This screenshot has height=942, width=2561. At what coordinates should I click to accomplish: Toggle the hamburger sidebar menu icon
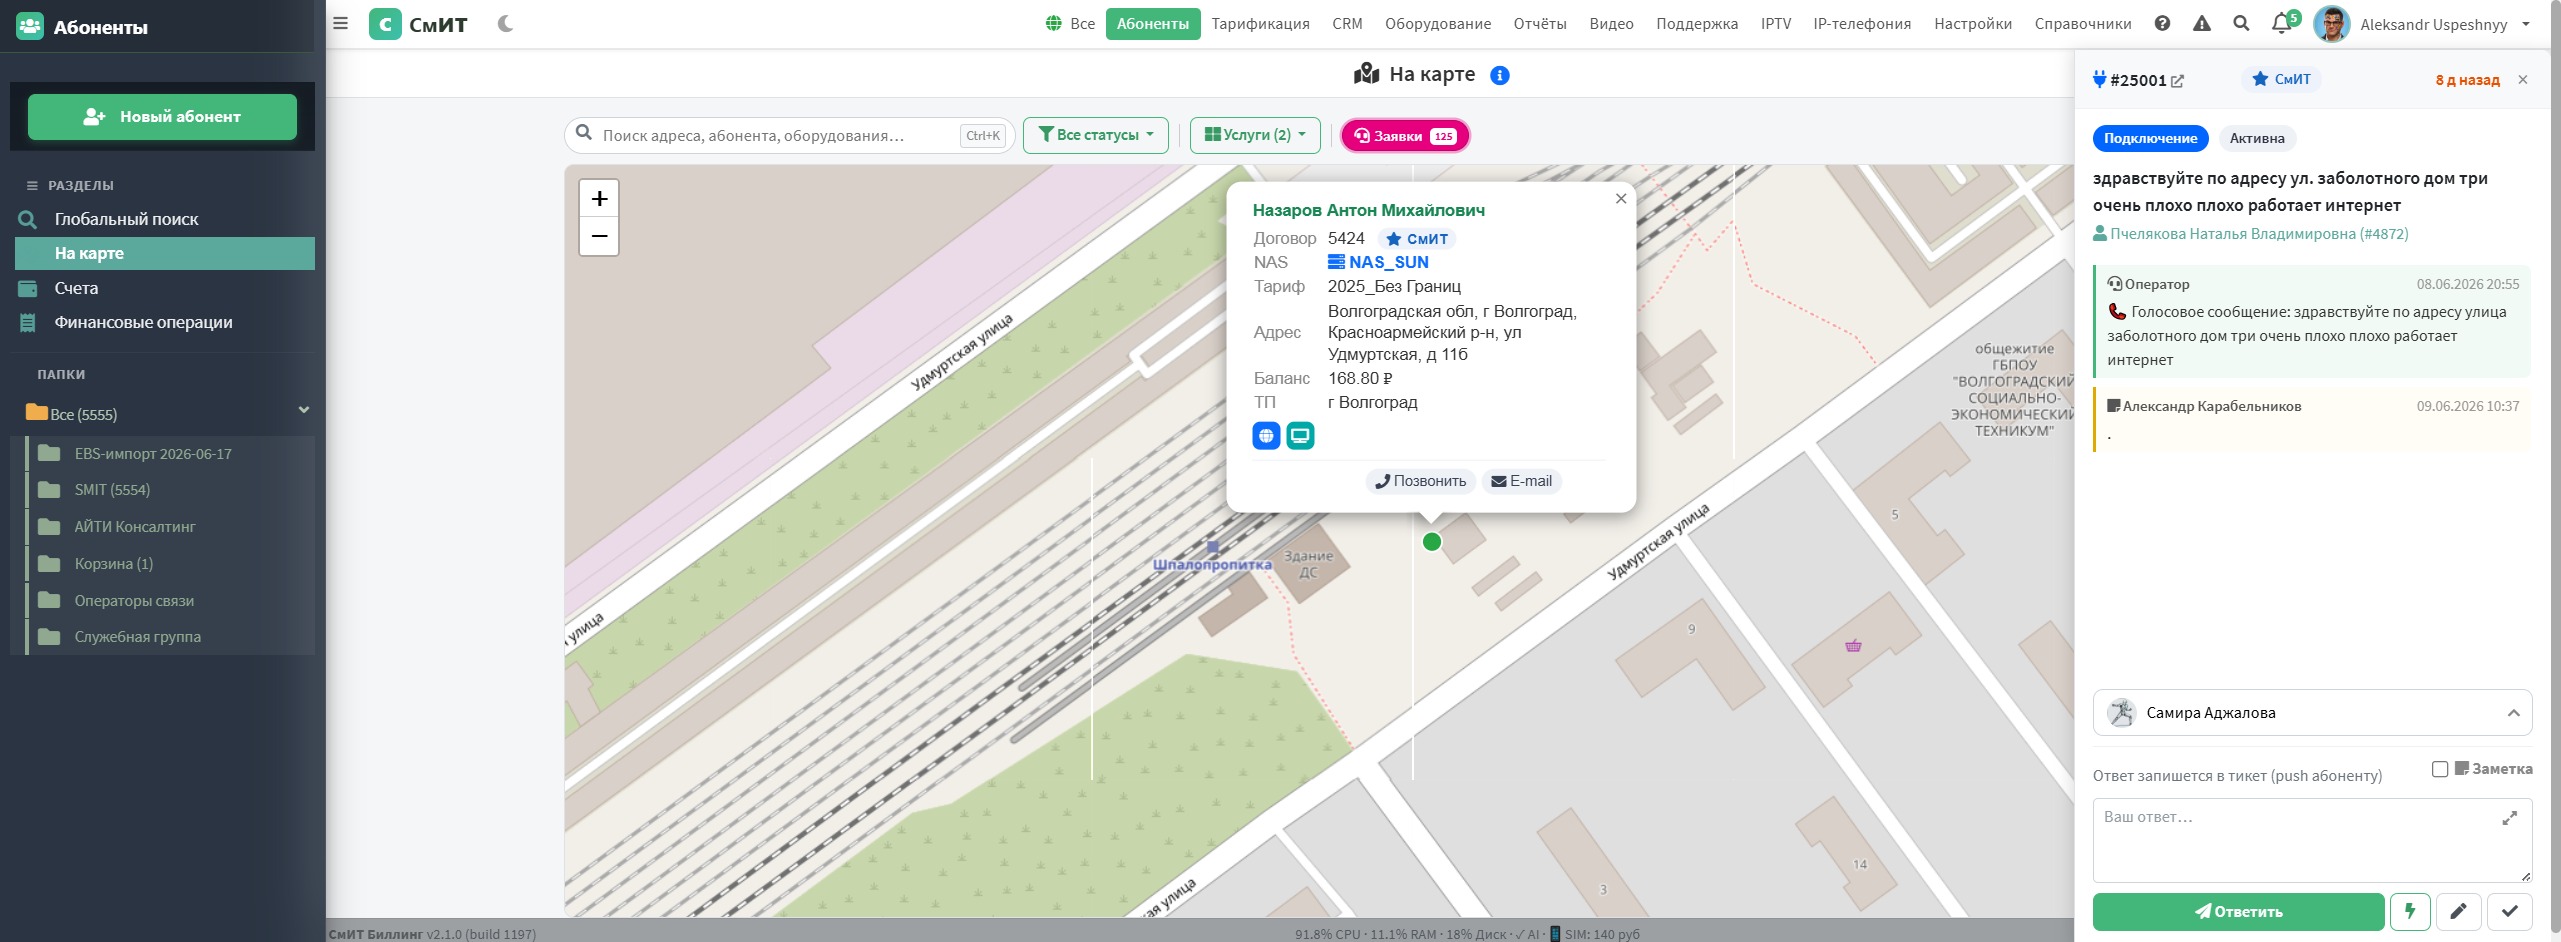tap(340, 23)
